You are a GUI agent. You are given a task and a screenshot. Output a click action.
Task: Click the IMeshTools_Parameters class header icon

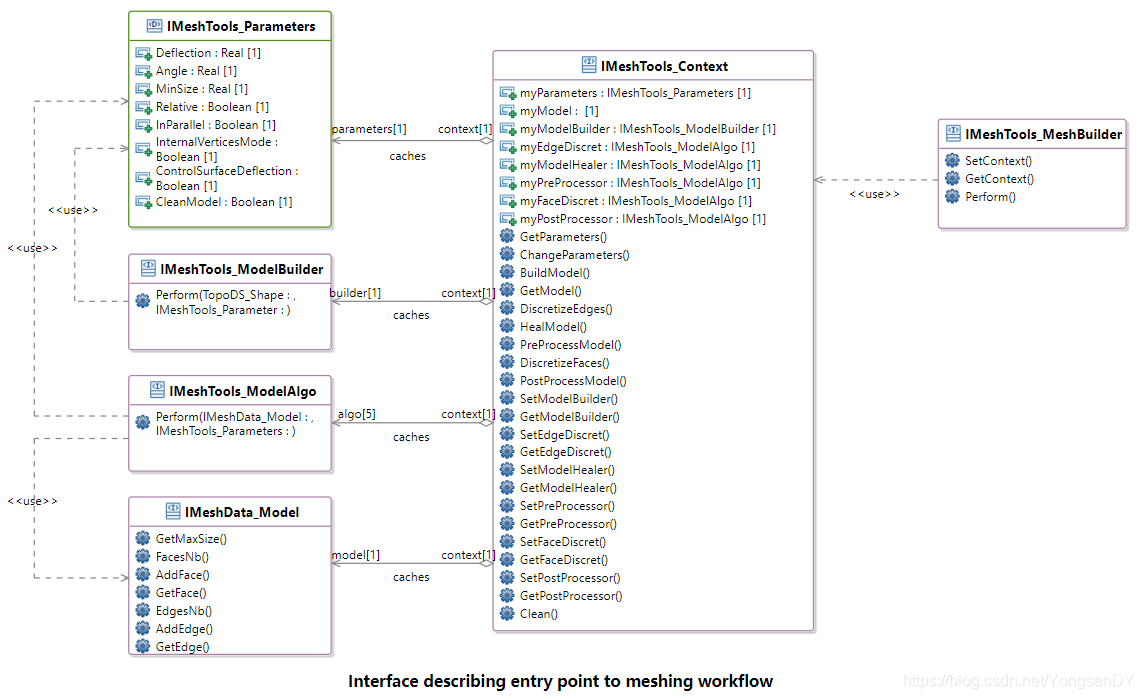154,26
